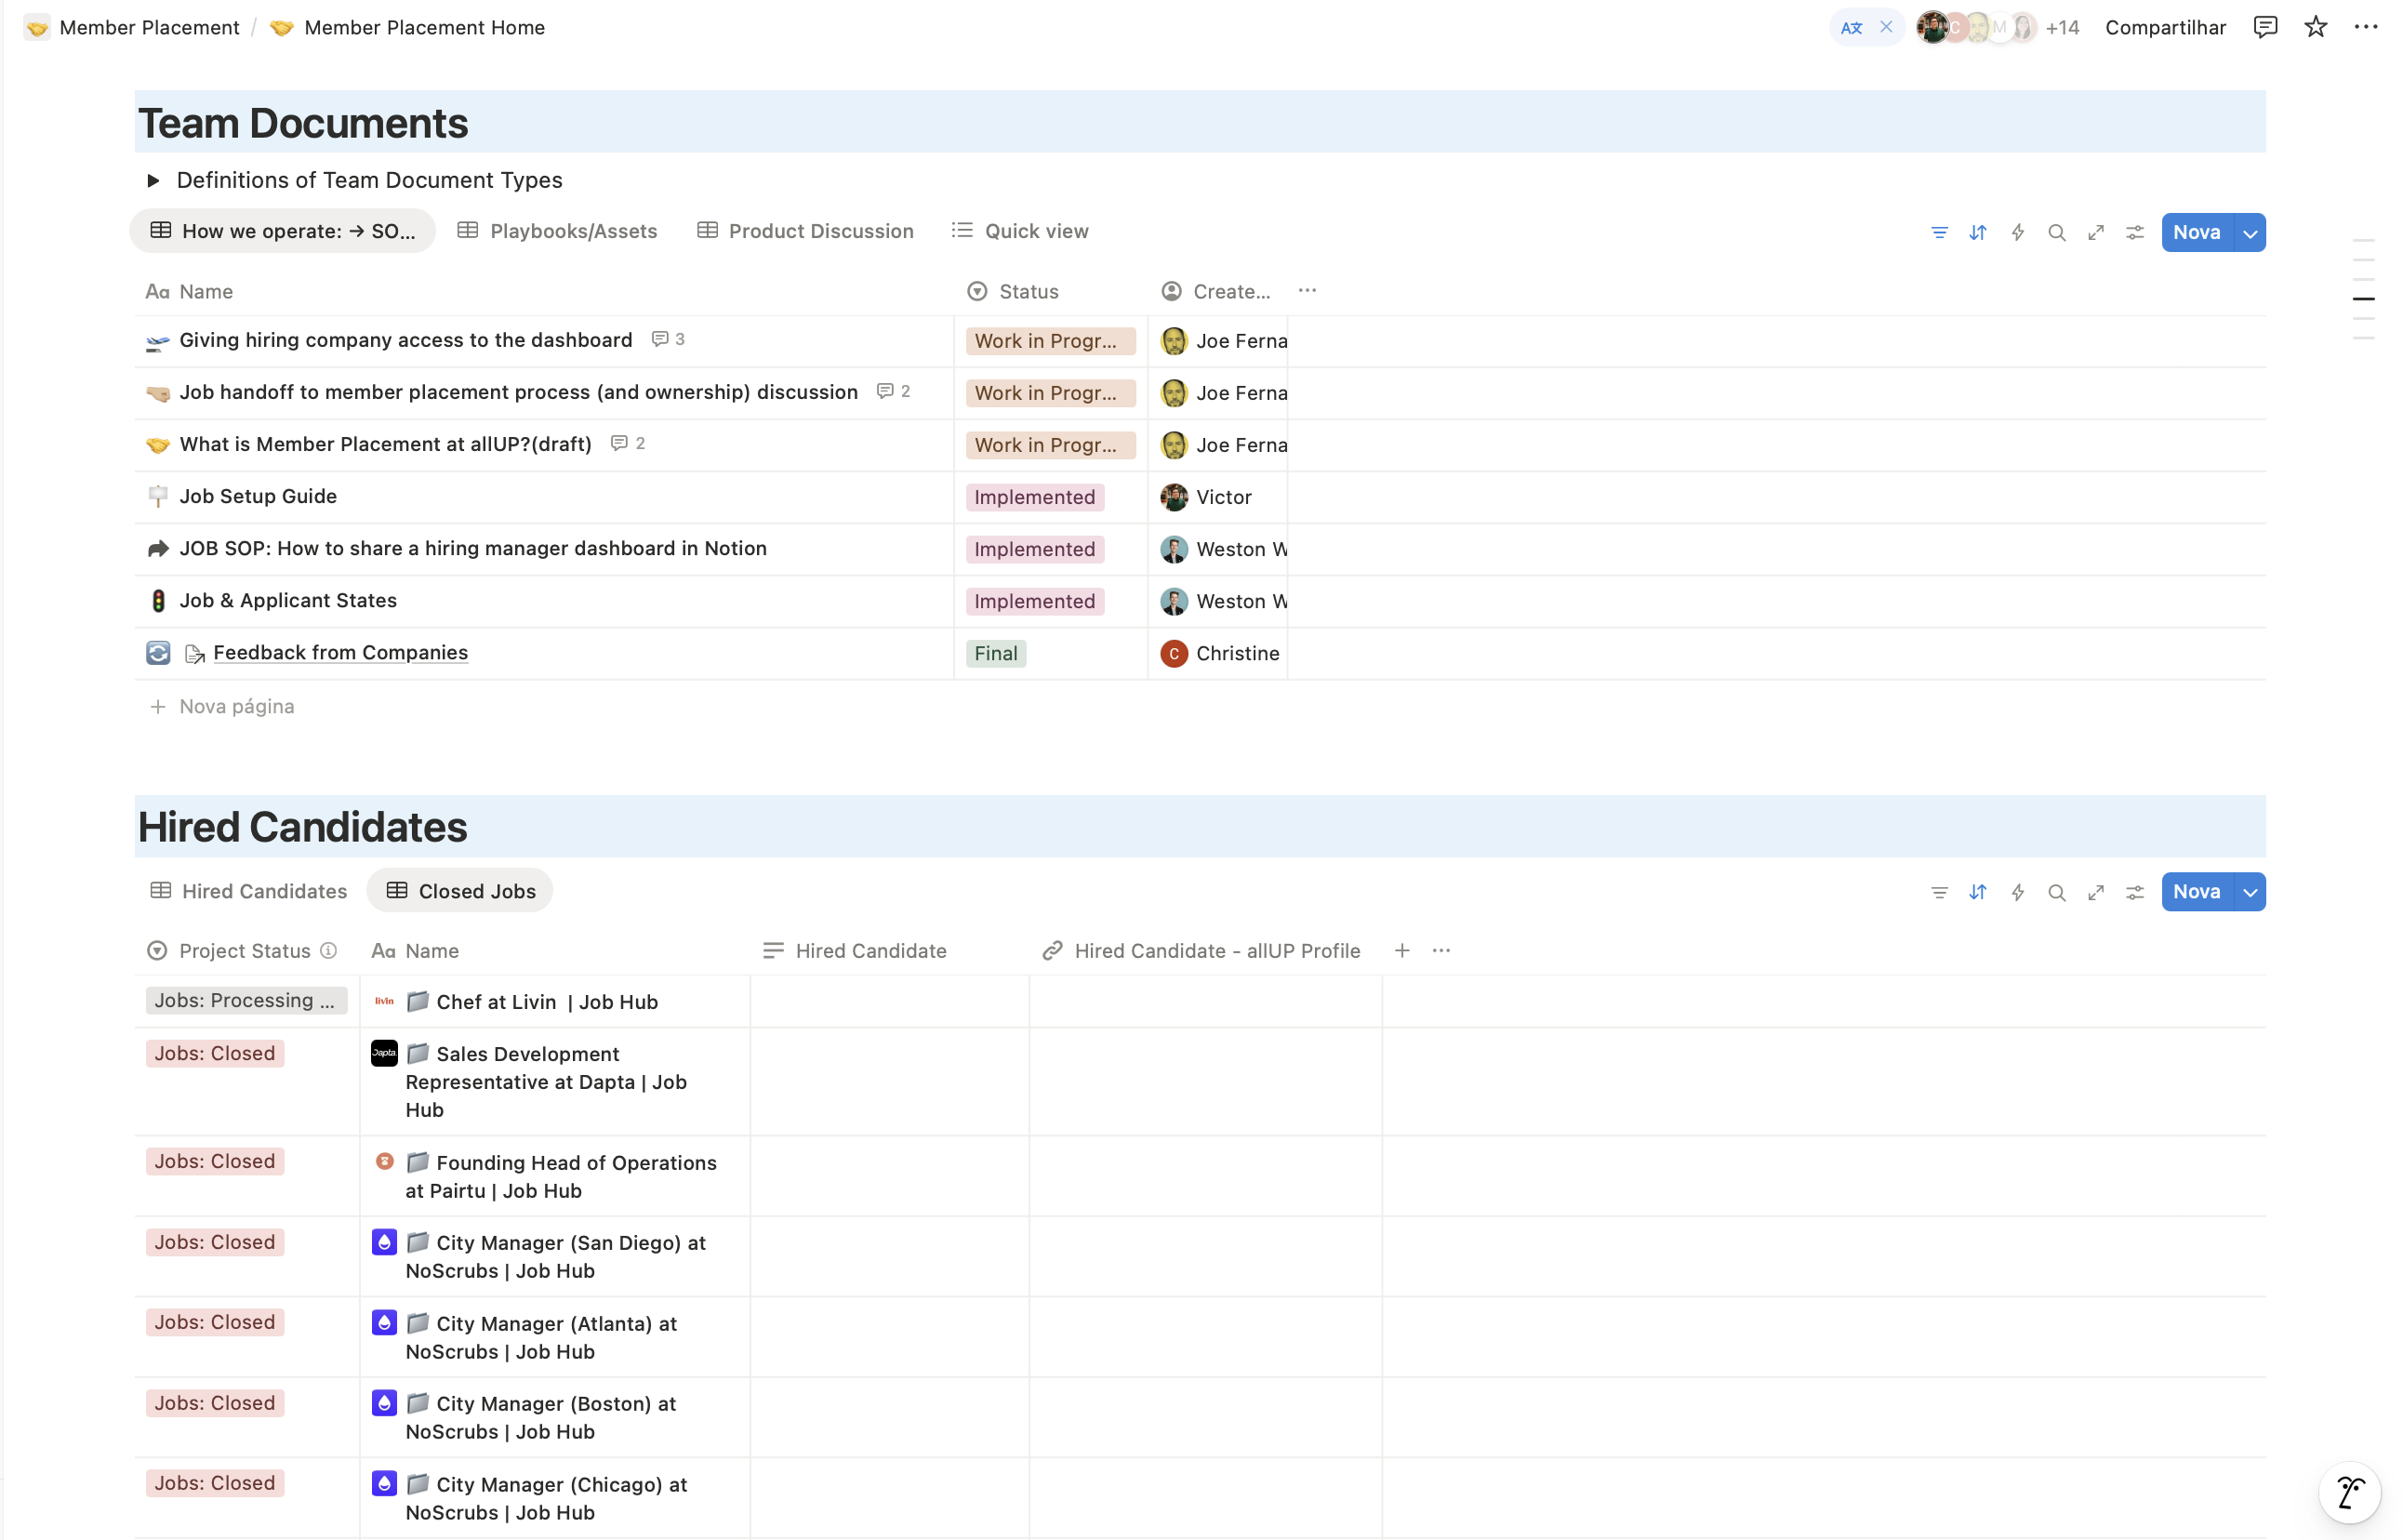Click Compartilhar to share the page

[x=2164, y=27]
